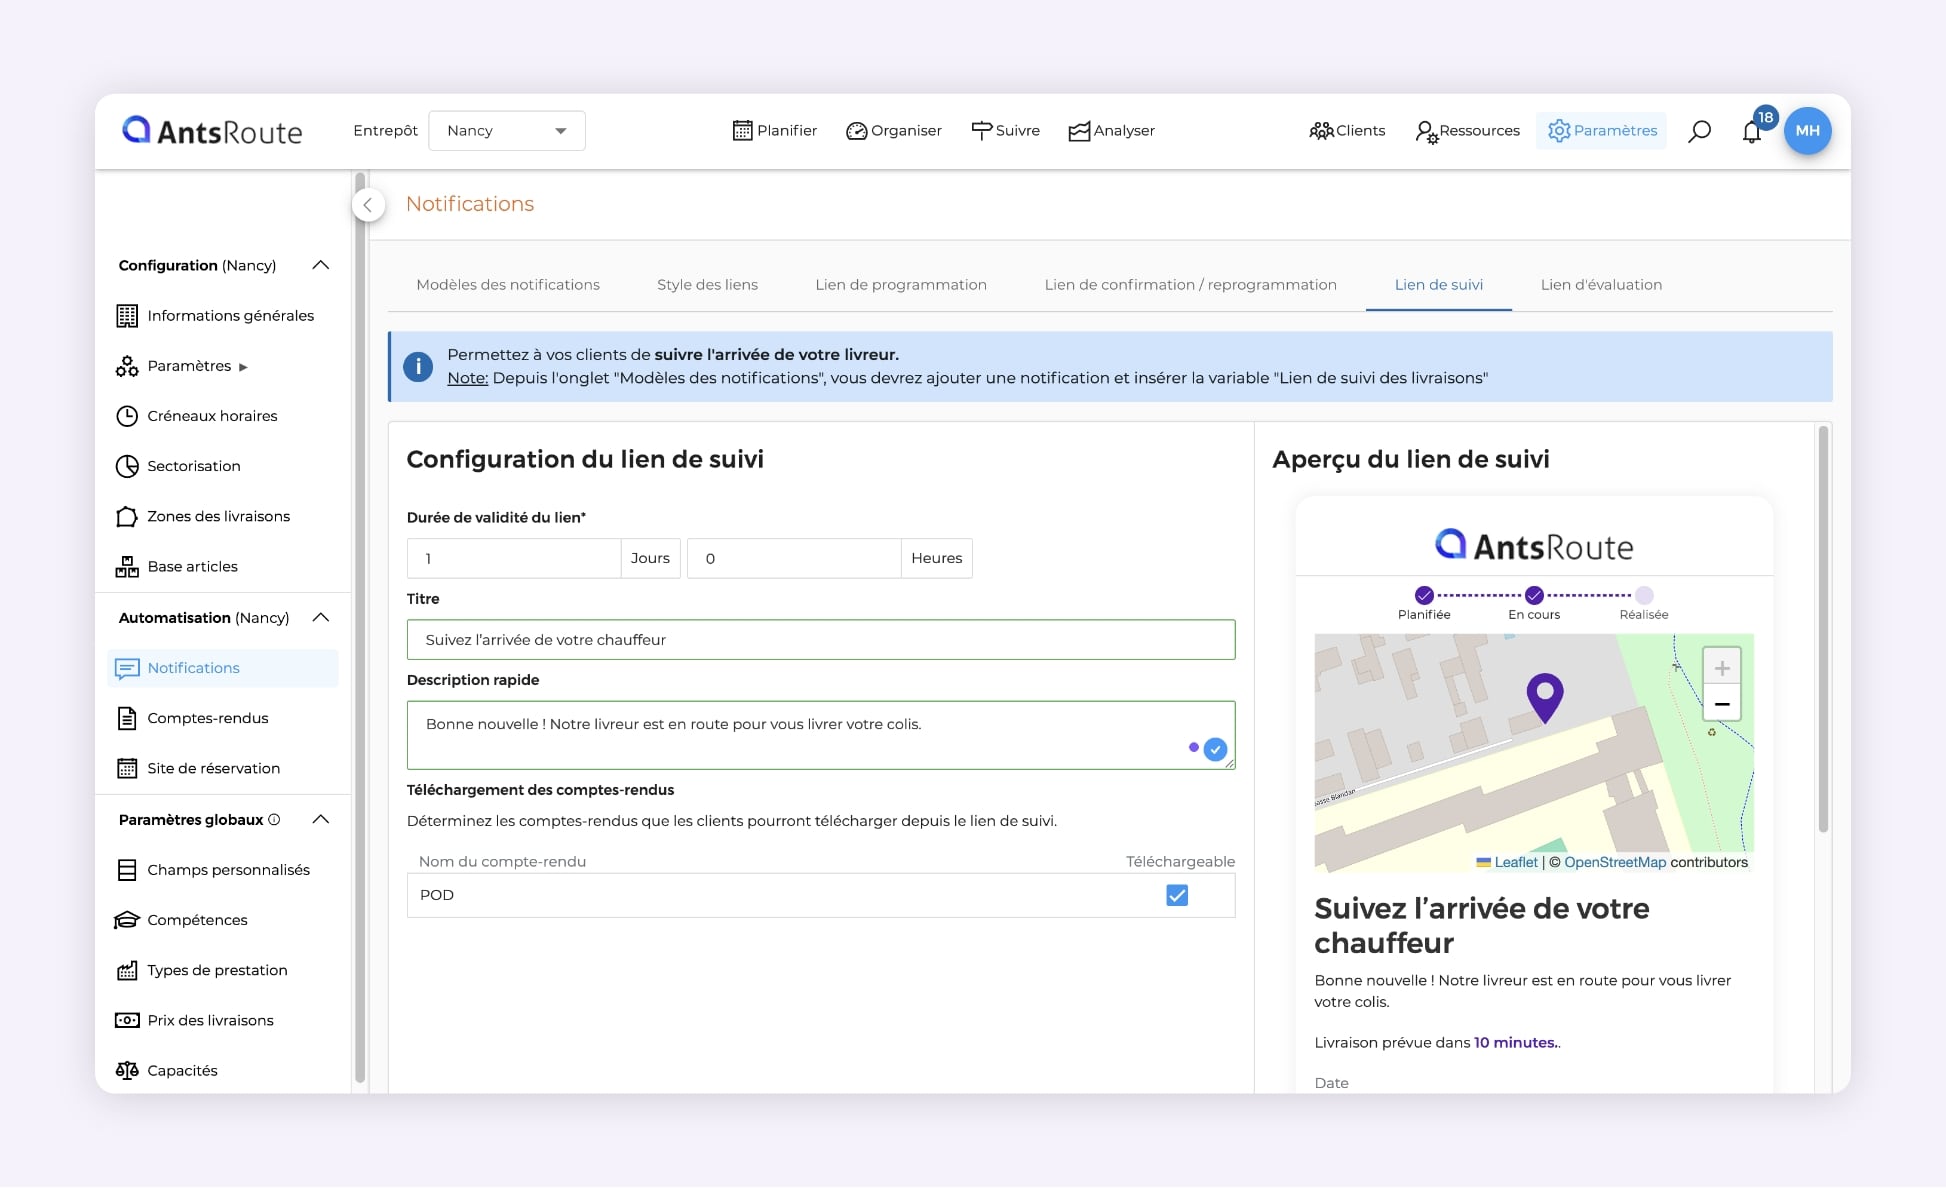Select the Organiser icon in top navigation
Screen dimensions: 1946x1188
click(857, 130)
